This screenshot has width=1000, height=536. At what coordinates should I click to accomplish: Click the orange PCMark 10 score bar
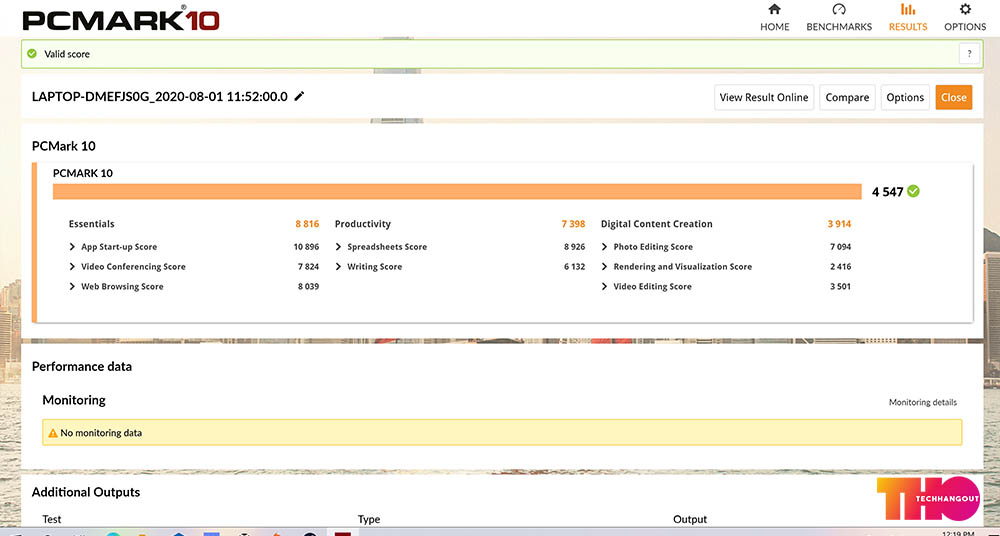(x=457, y=191)
